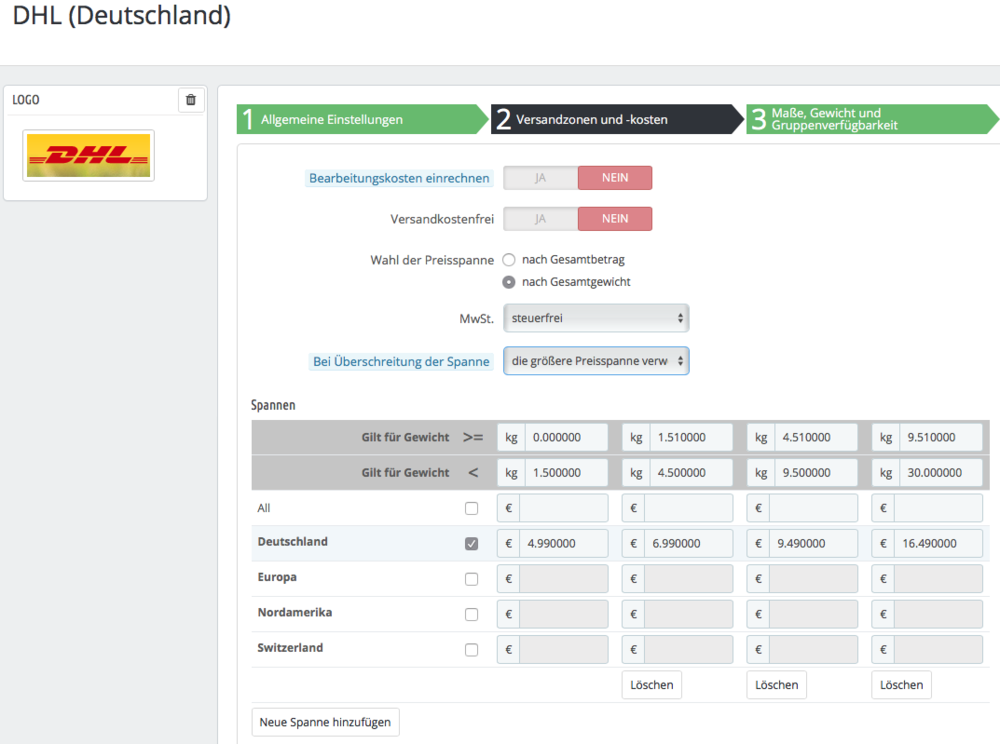This screenshot has height=744, width=1000.
Task: Enable the Europa zone checkbox
Action: tap(471, 579)
